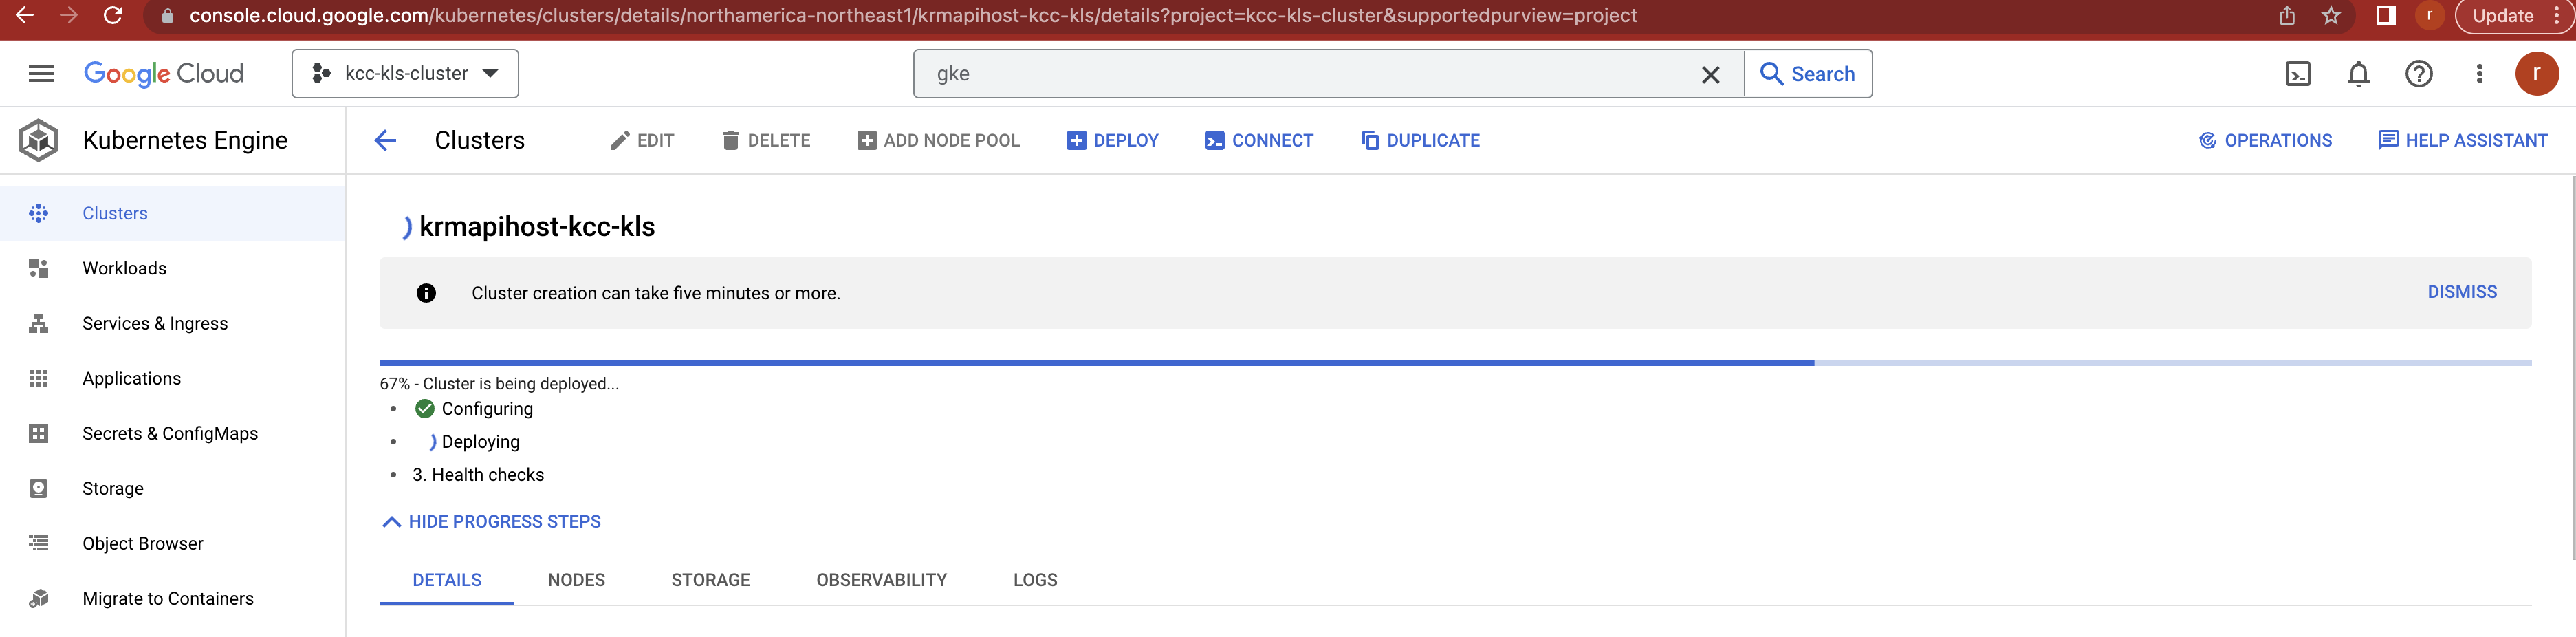Viewport: 2576px width, 637px height.
Task: Expand the more options three-dot menu
Action: 2479,73
